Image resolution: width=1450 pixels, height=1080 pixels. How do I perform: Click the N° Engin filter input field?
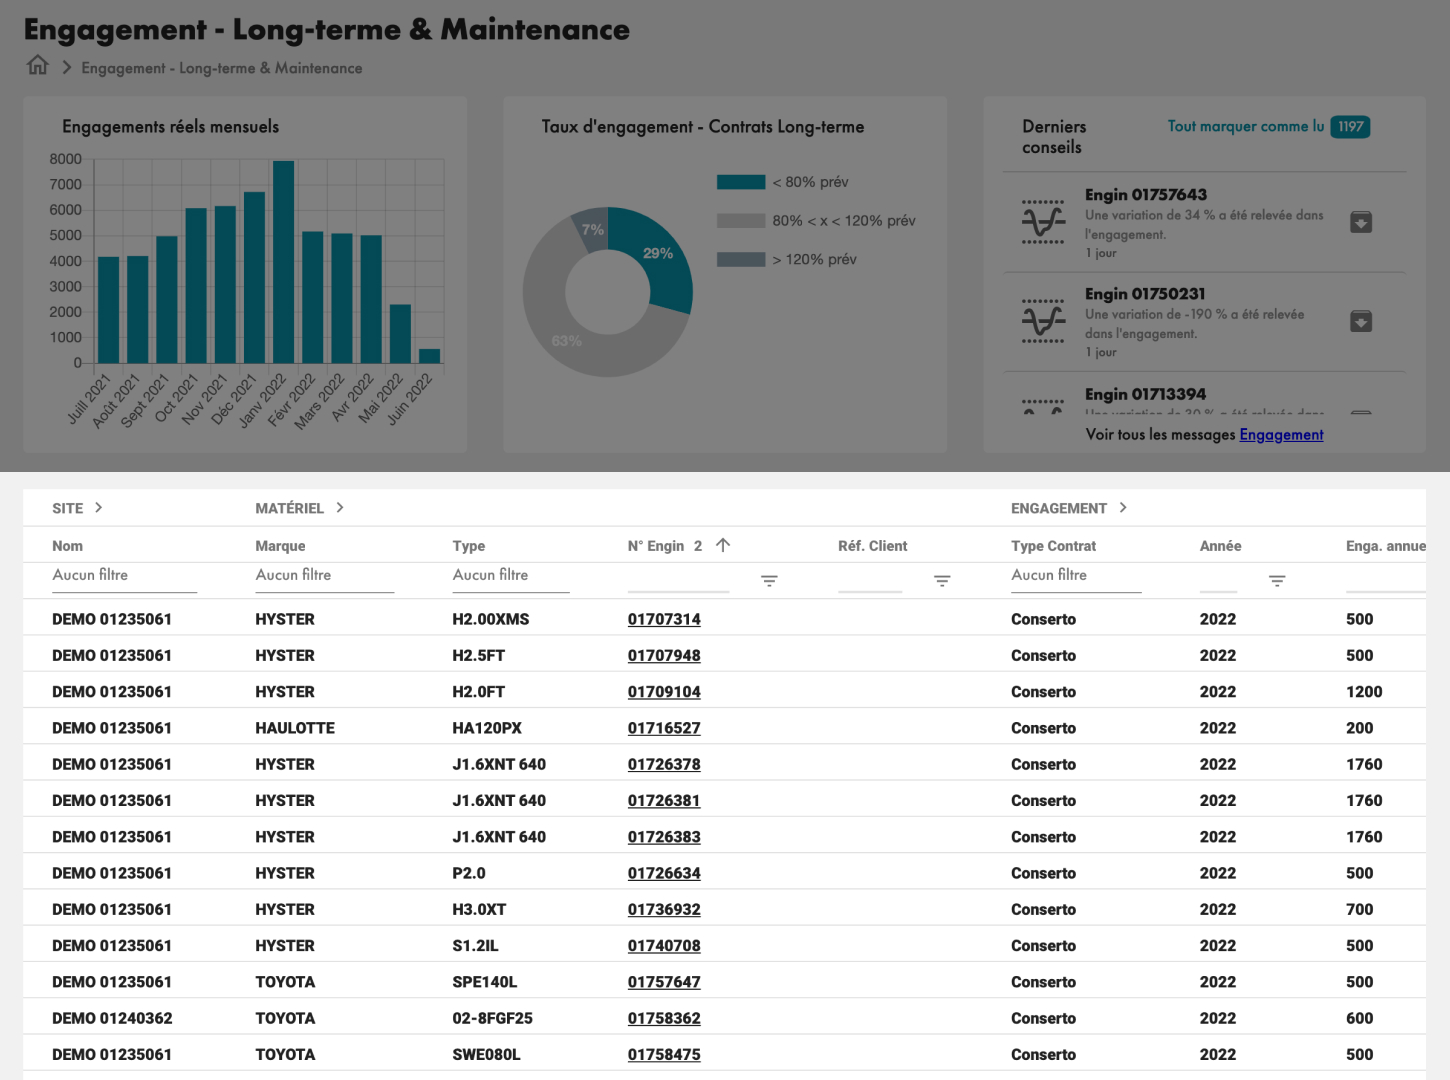tap(678, 579)
